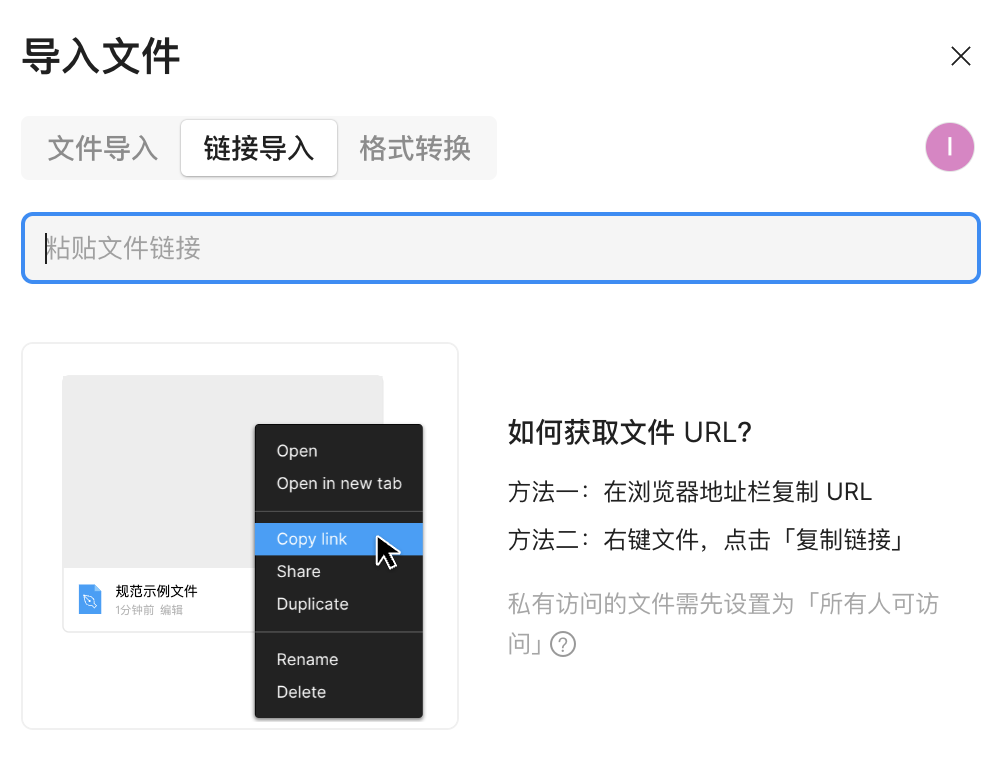Click the blue file icon in the illustration
This screenshot has height=774, width=988.
click(90, 599)
